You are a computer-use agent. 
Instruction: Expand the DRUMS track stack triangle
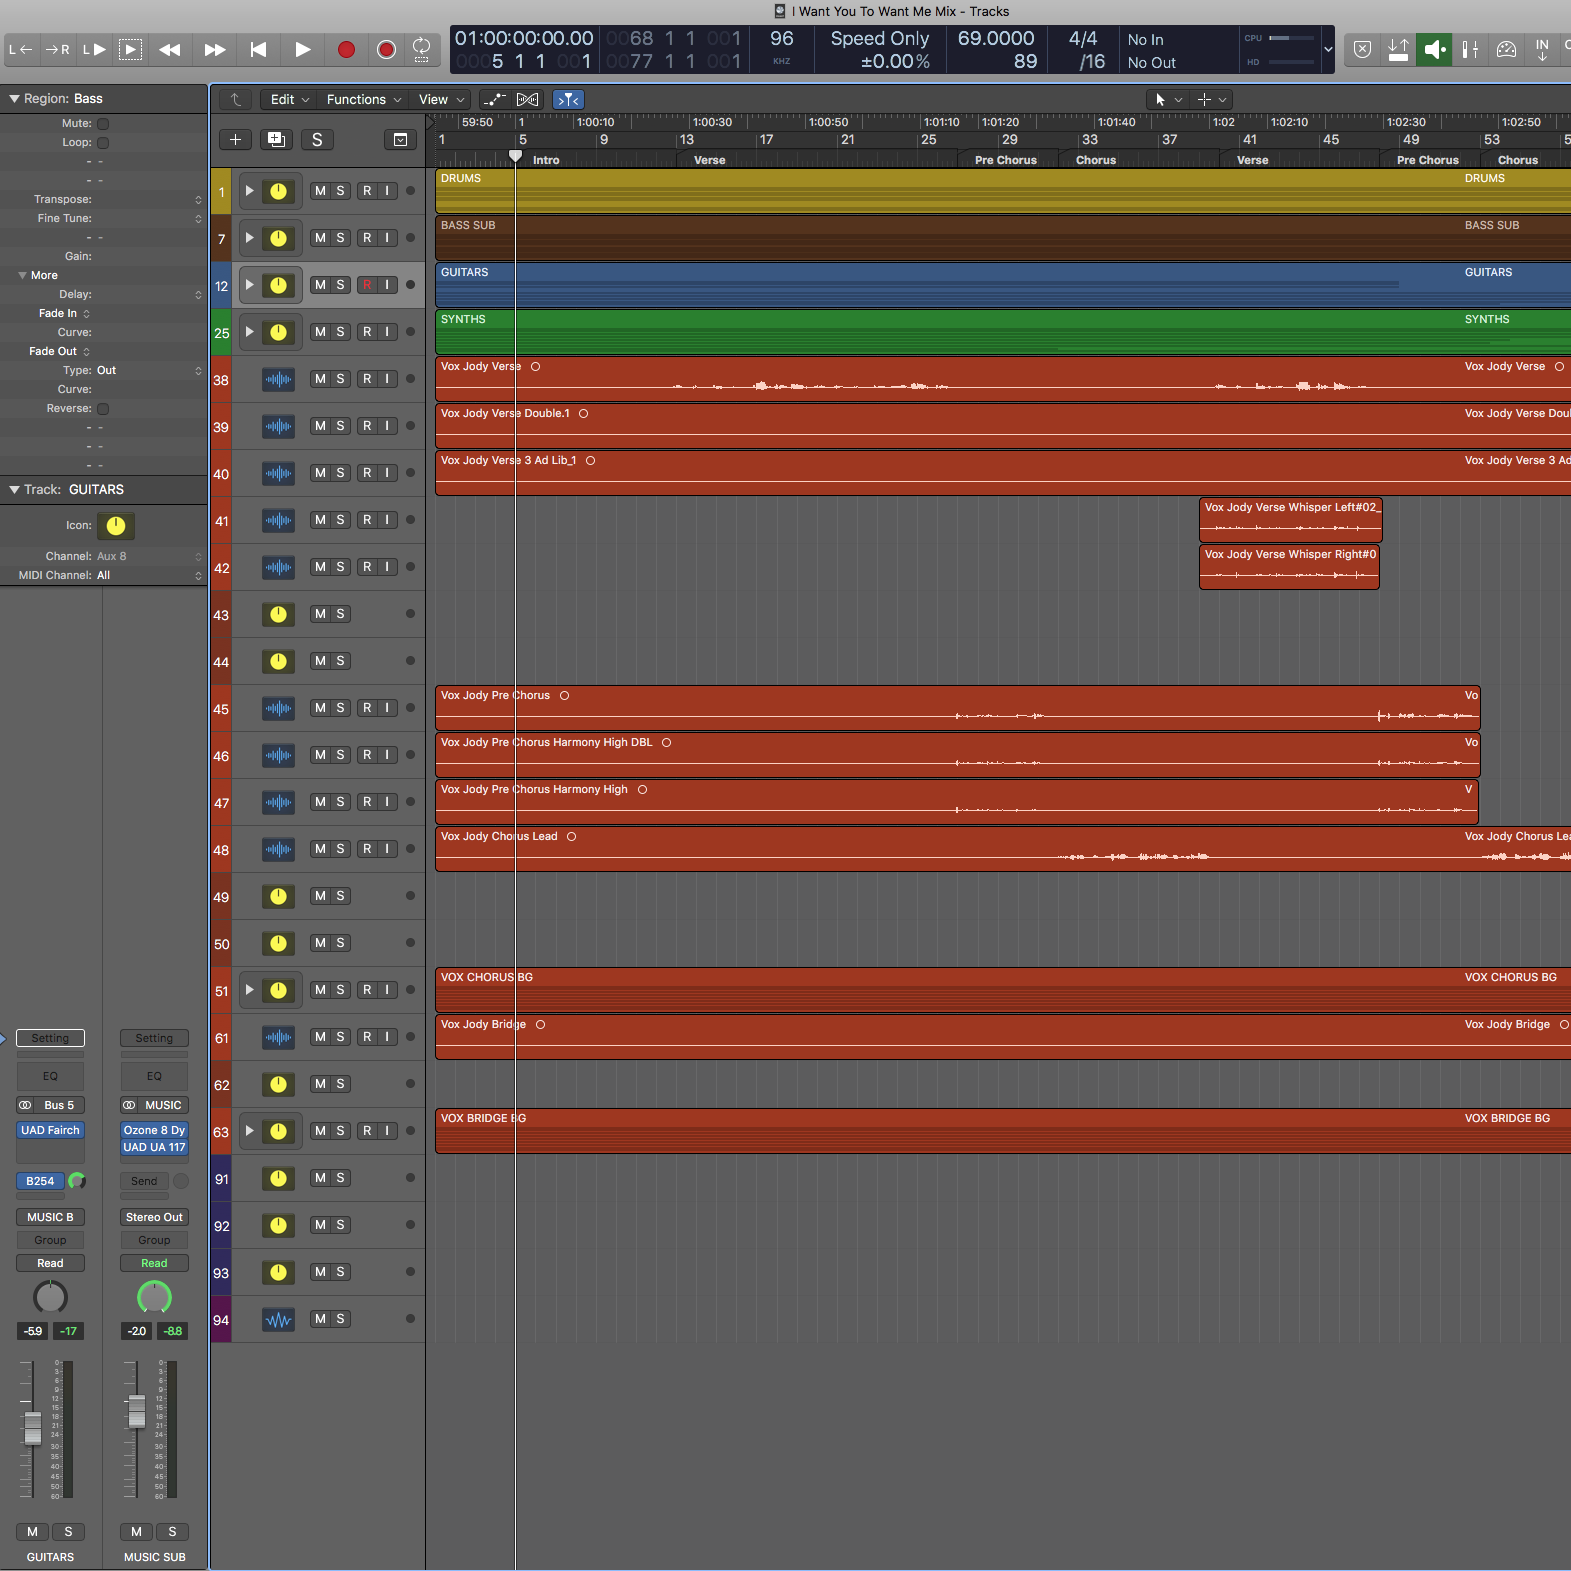tap(249, 191)
